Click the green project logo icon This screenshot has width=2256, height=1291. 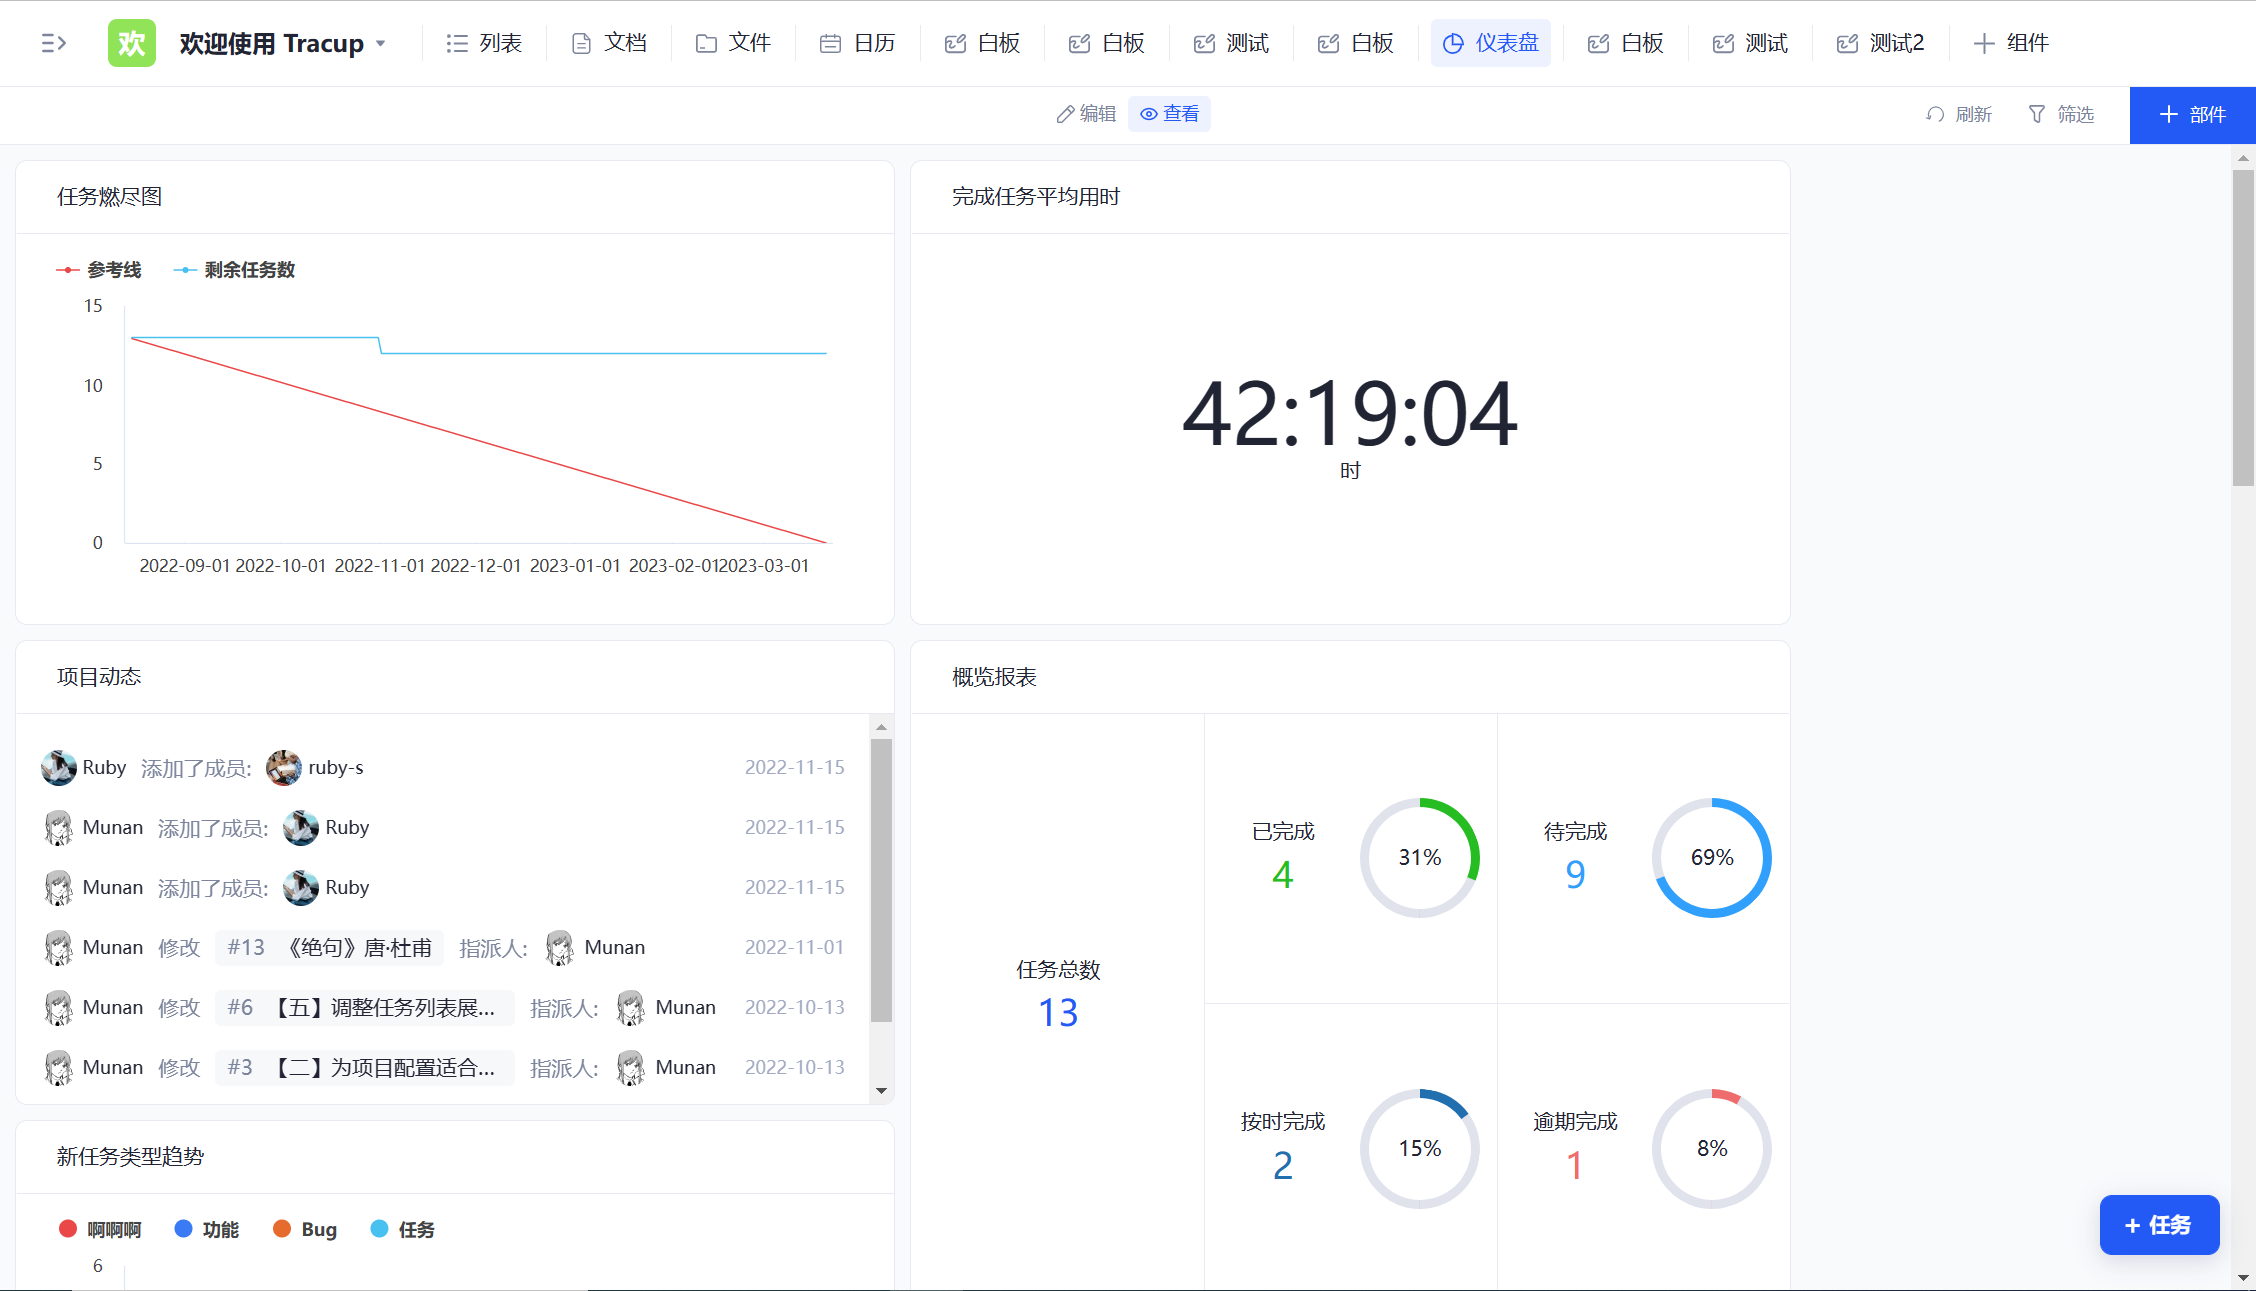131,43
